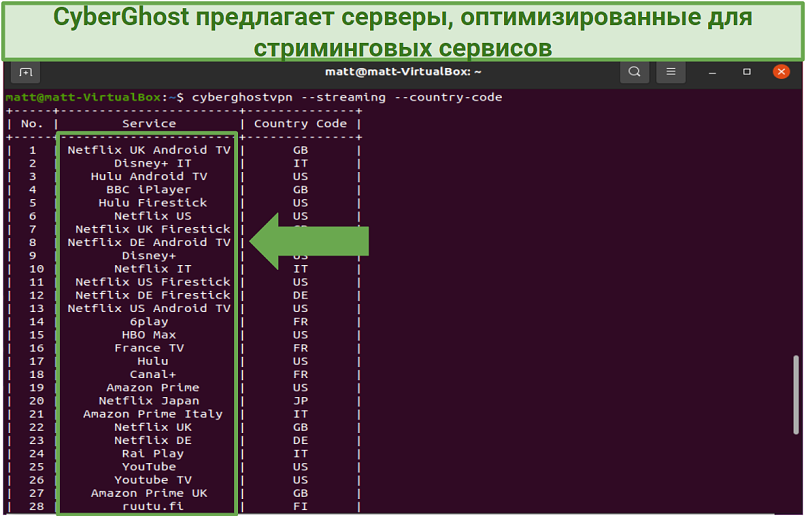Image resolution: width=806 pixels, height=516 pixels.
Task: Click row number 1
Action: [33, 150]
